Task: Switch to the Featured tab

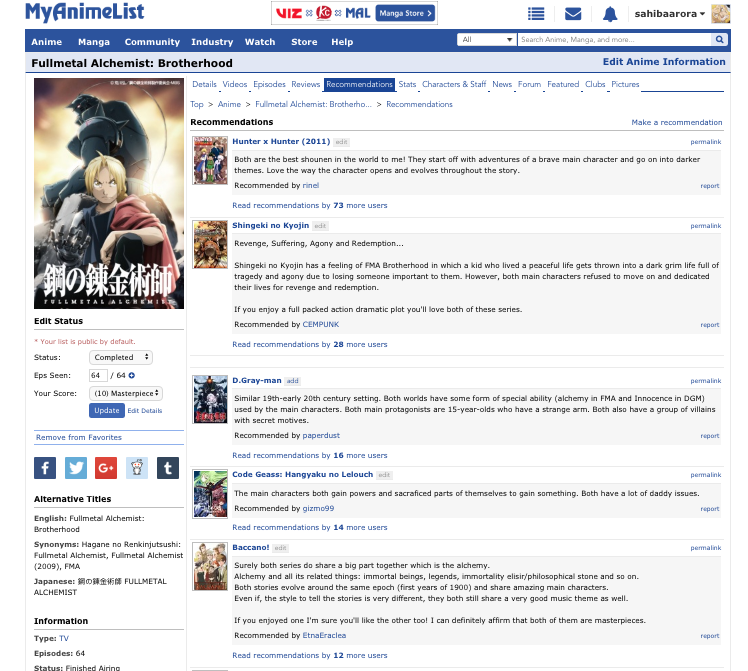Action: coord(562,84)
